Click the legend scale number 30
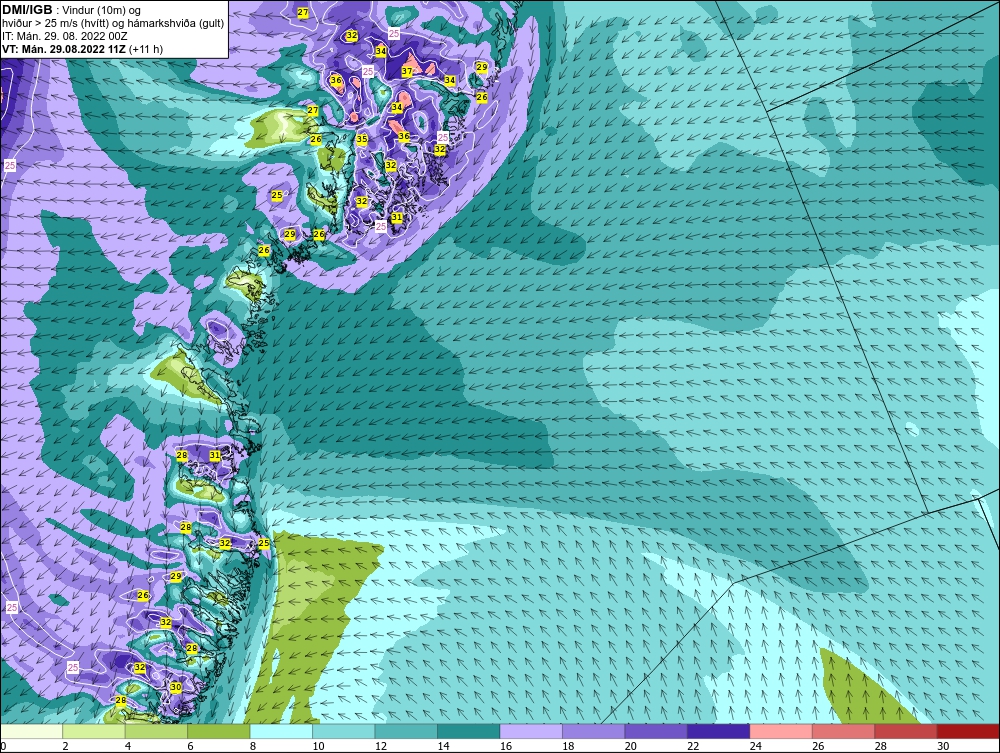Viewport: 1000px width, 753px height. point(943,746)
